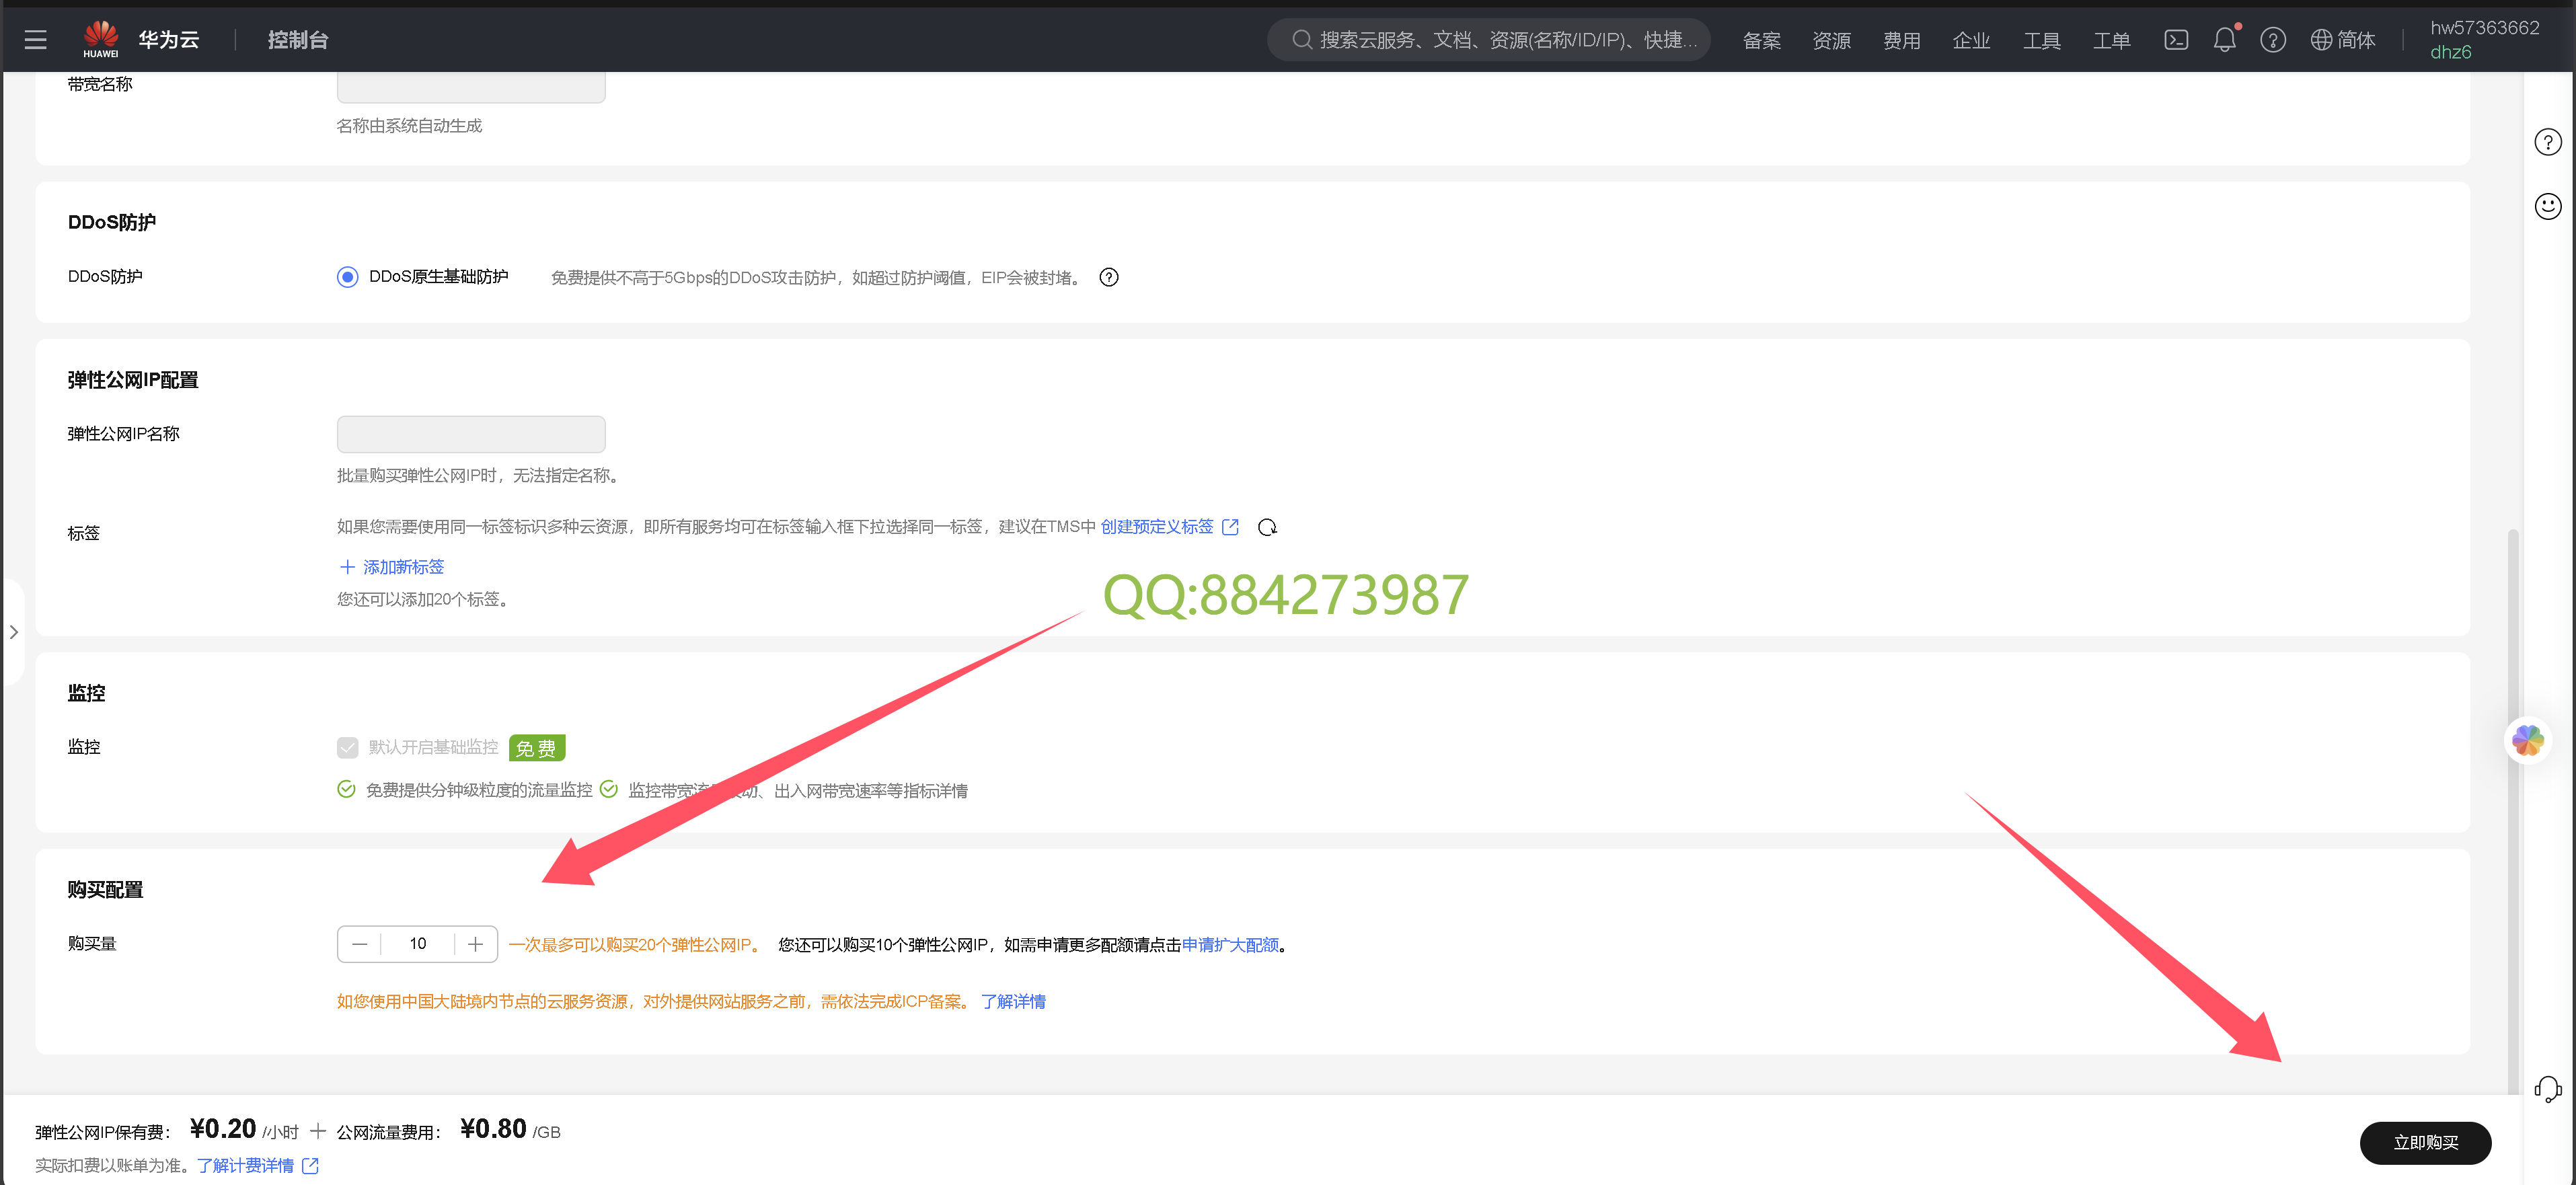Toggle 默认开启基础监控 checkbox
This screenshot has height=1185, width=2576.
click(x=347, y=747)
